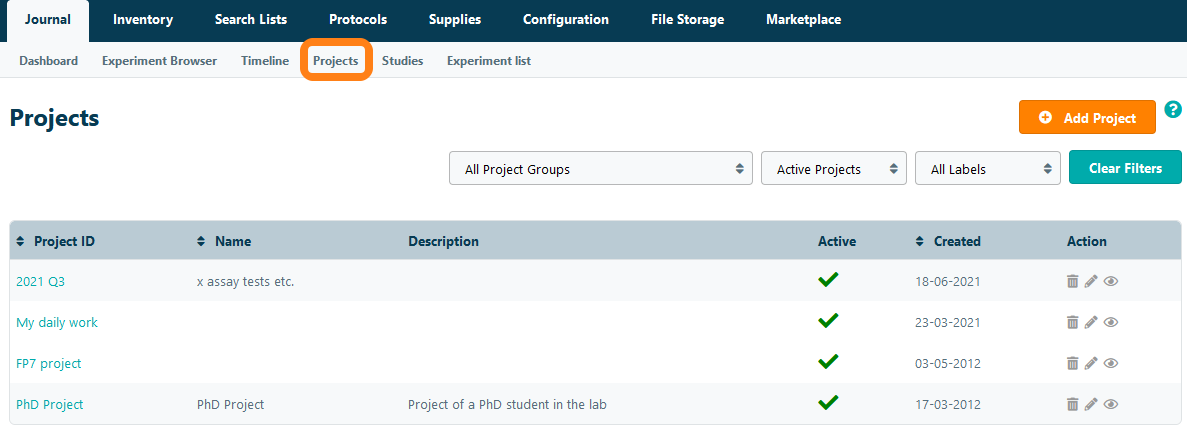This screenshot has height=431, width=1187.
Task: View PhD Project using eye icon
Action: pyautogui.click(x=1111, y=405)
